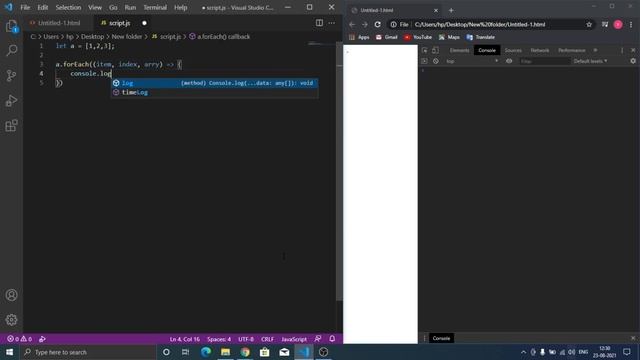Viewport: 640px width, 360px height.
Task: Open the VS Code Search view
Action: click(x=11, y=51)
